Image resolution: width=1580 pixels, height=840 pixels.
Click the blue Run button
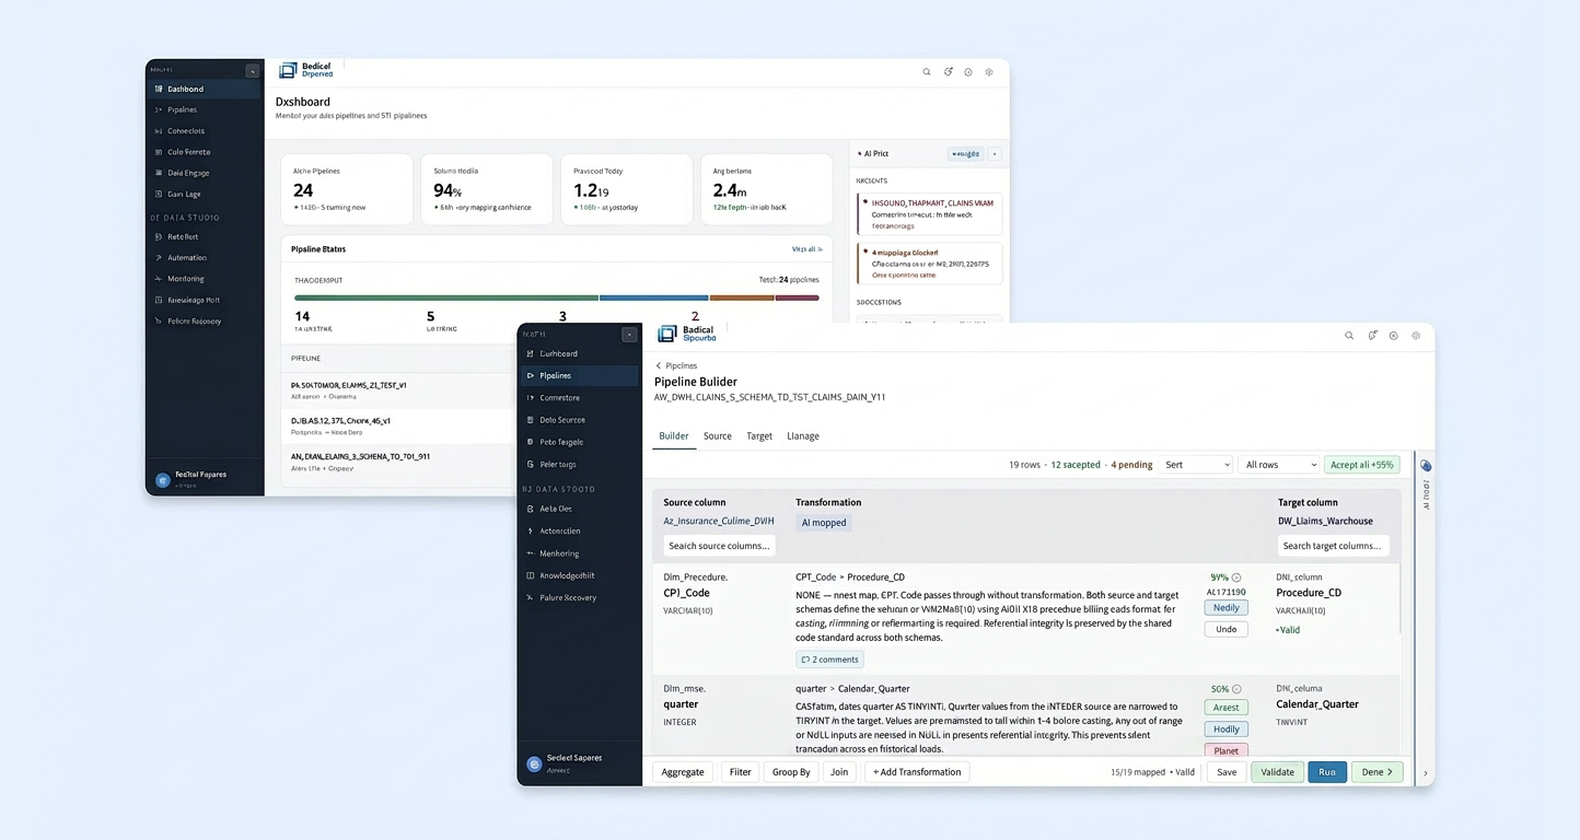click(1327, 772)
